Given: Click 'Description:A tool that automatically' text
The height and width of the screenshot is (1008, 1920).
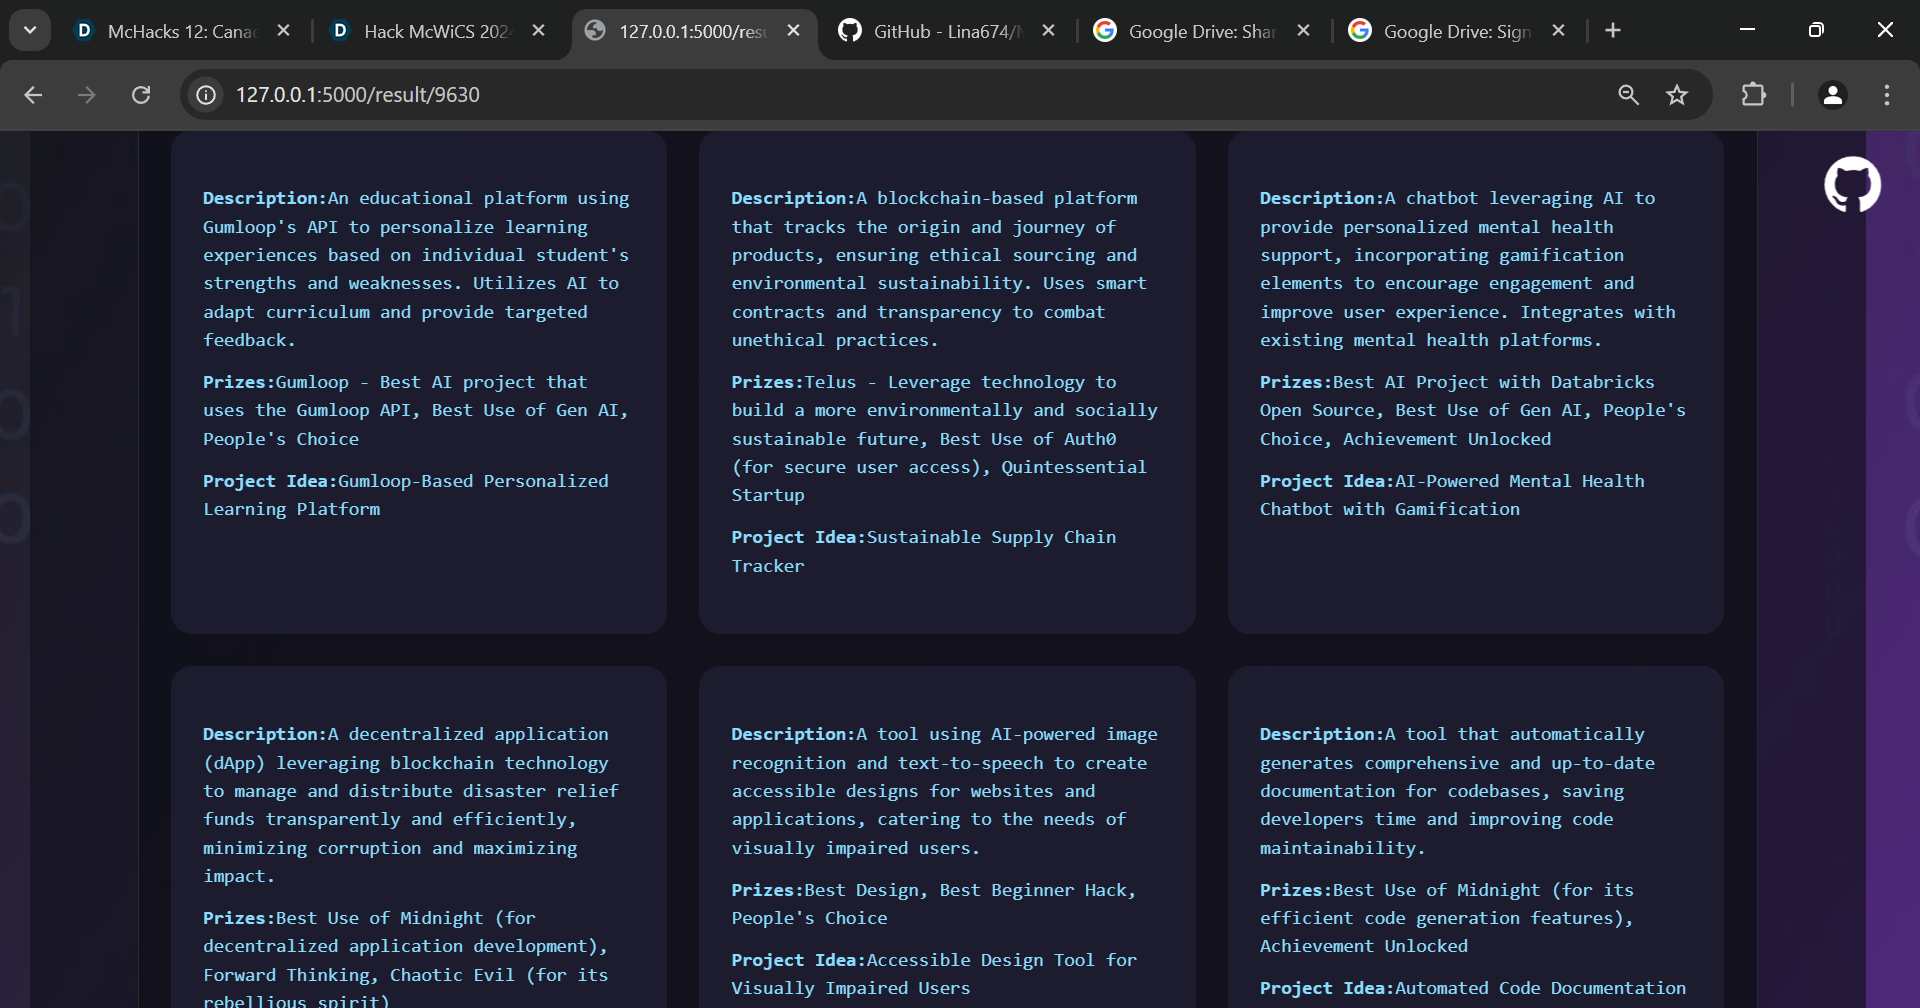Looking at the screenshot, I should [x=1452, y=734].
